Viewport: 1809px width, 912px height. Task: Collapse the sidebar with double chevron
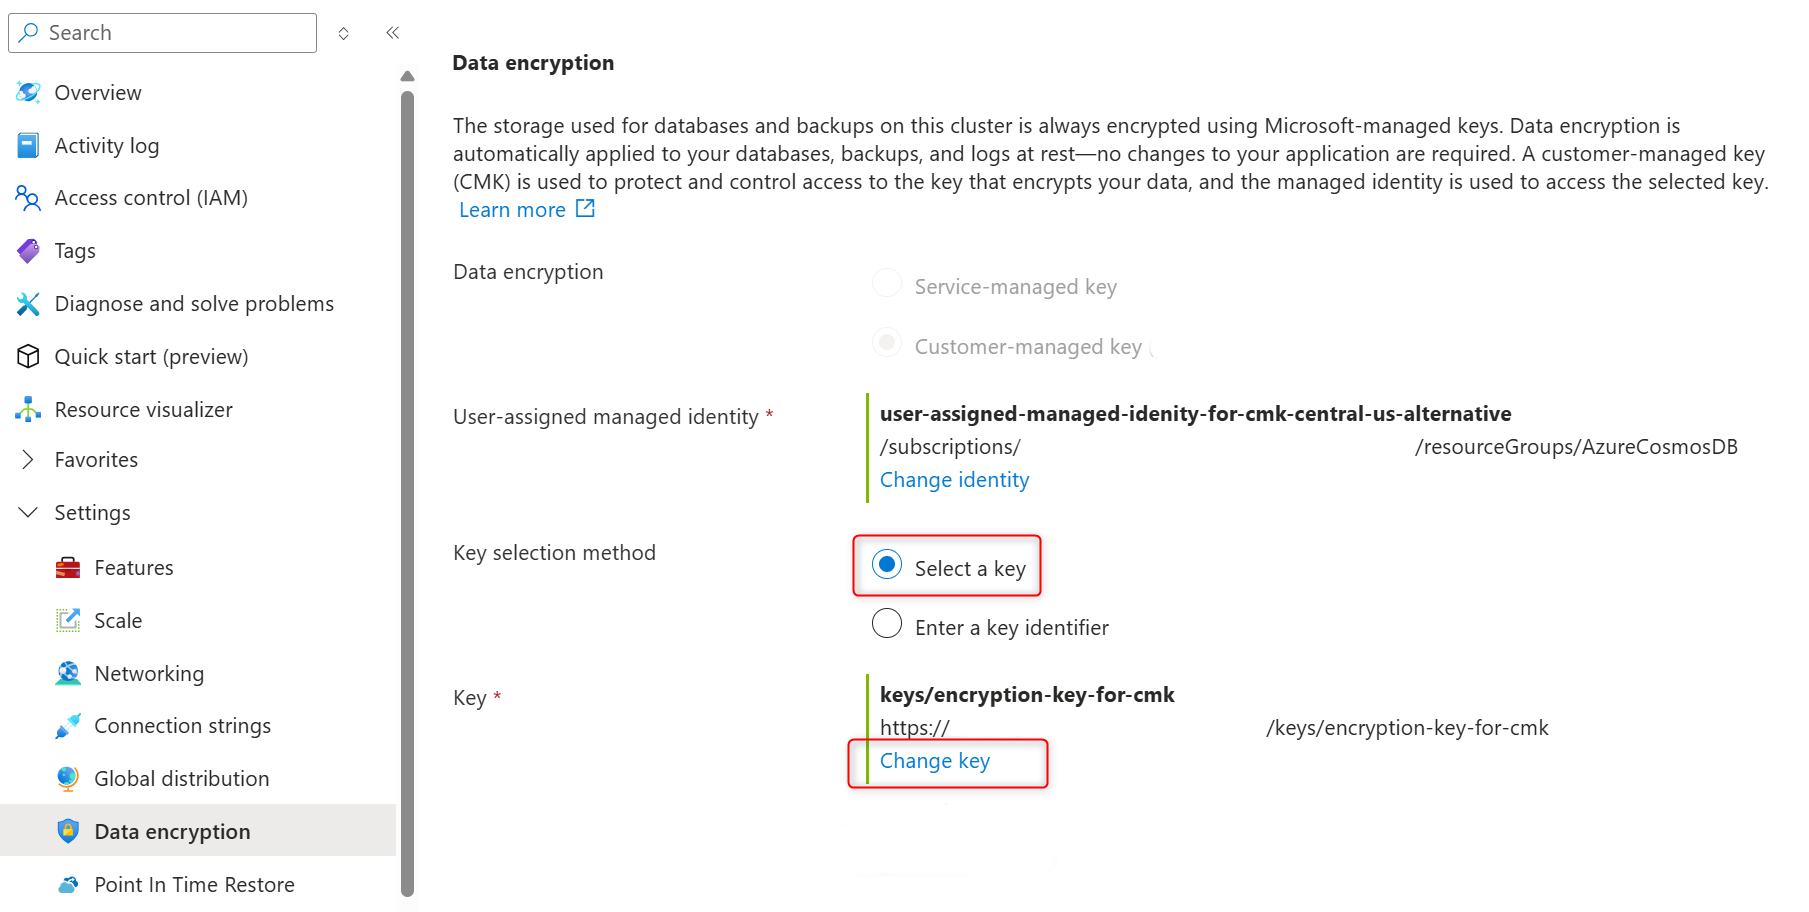click(393, 33)
